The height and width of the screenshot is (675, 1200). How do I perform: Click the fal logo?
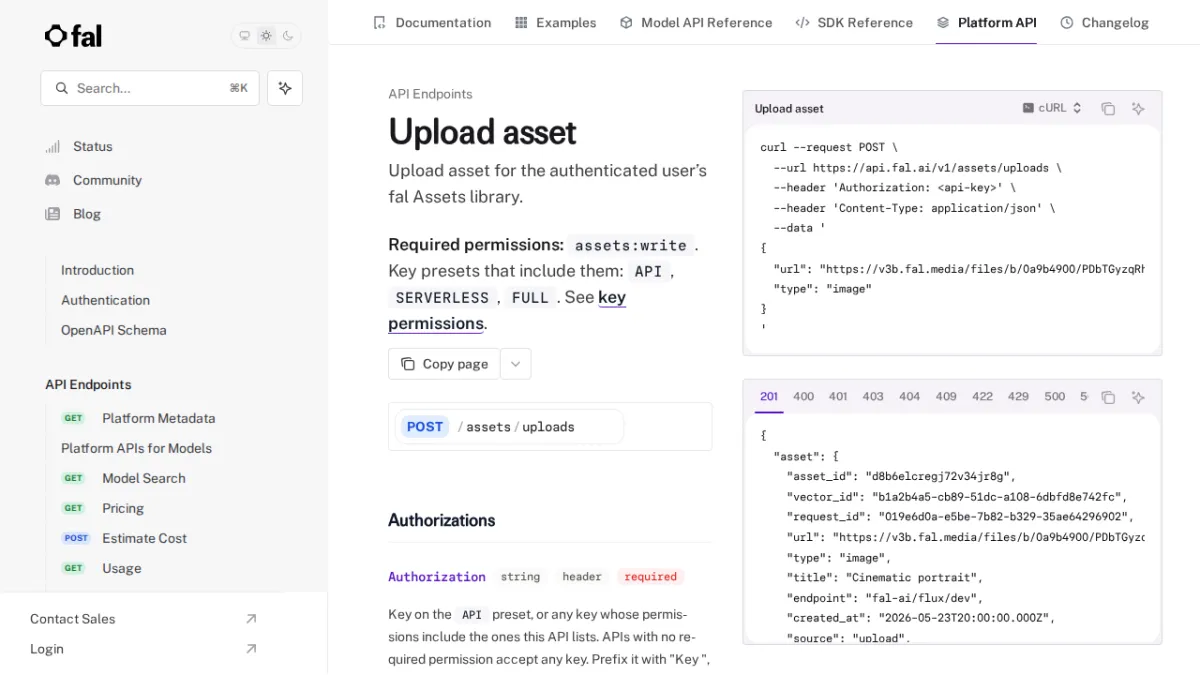click(x=73, y=36)
